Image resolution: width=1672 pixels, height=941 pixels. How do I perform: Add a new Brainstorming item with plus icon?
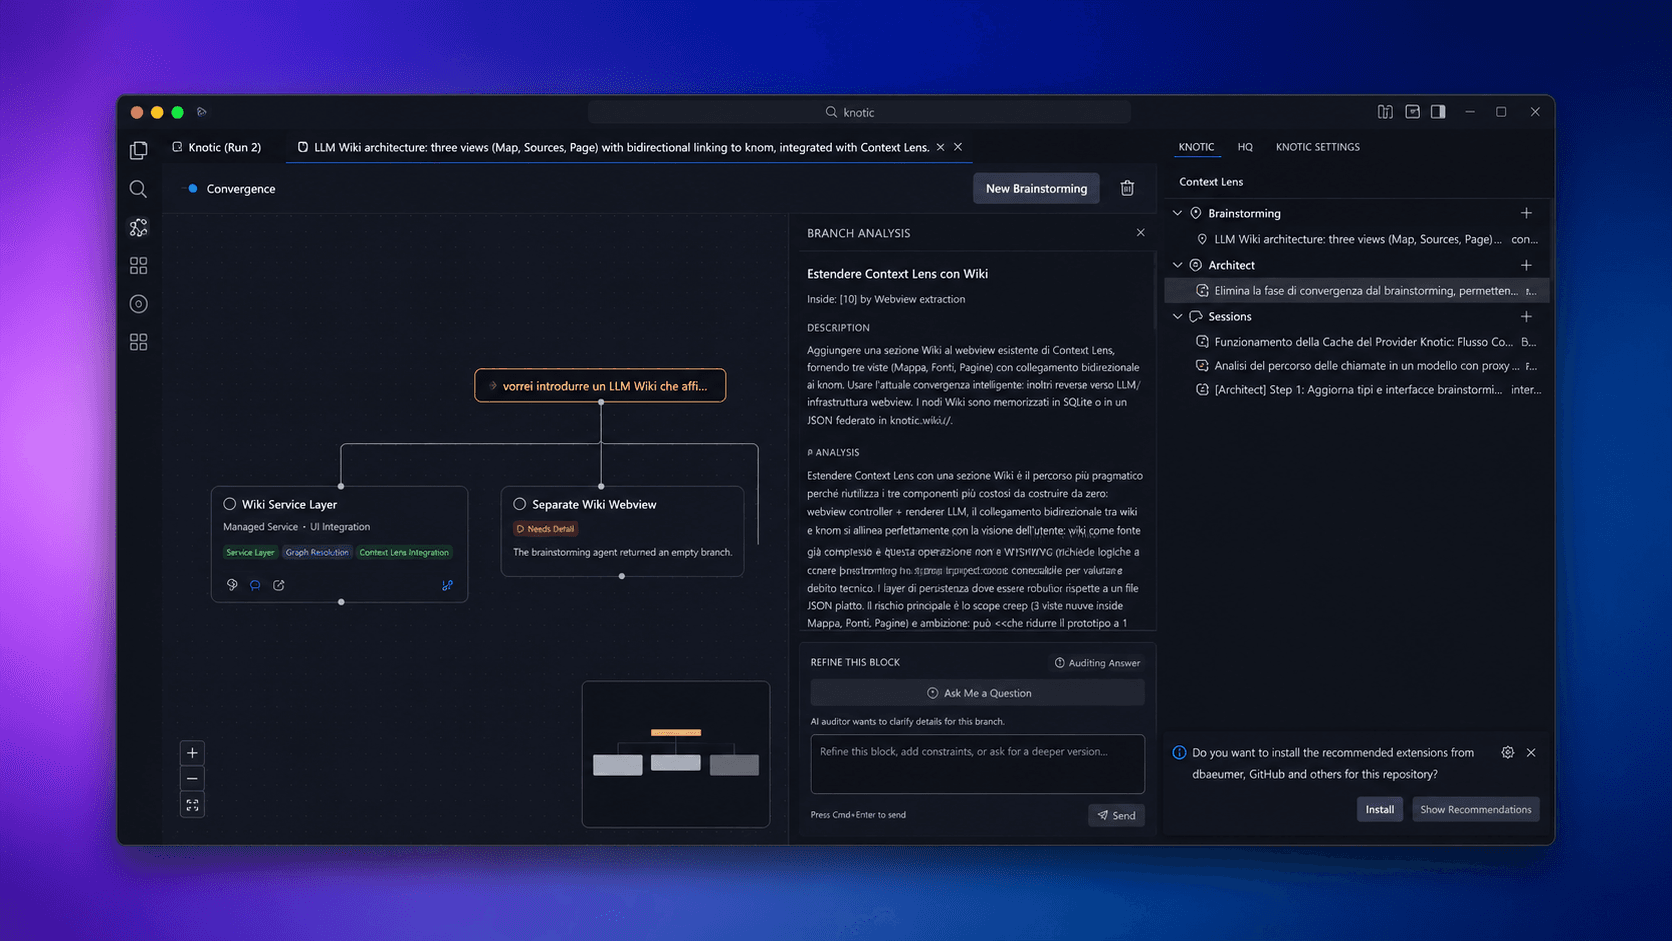tap(1526, 213)
